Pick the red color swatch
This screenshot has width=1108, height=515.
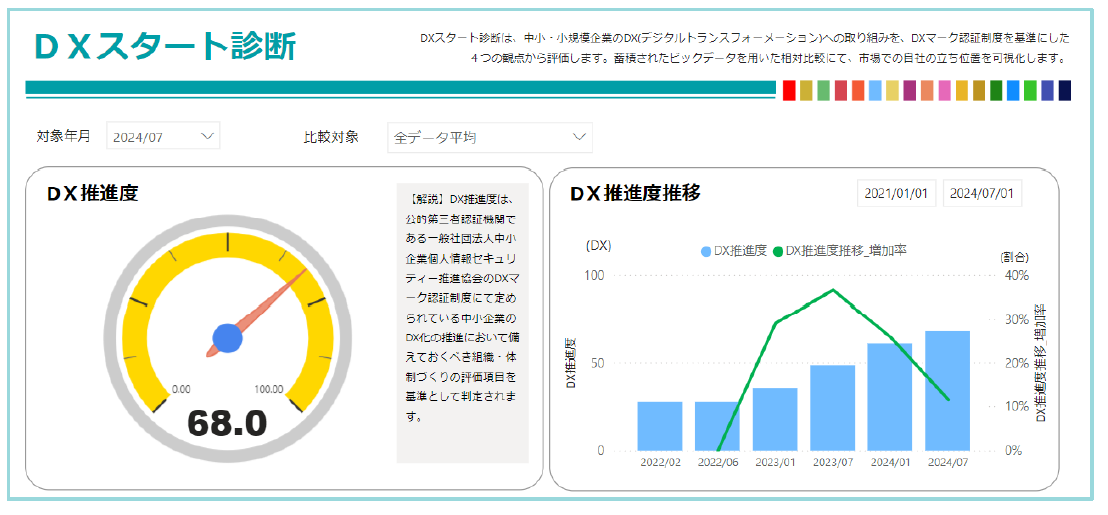tap(789, 91)
